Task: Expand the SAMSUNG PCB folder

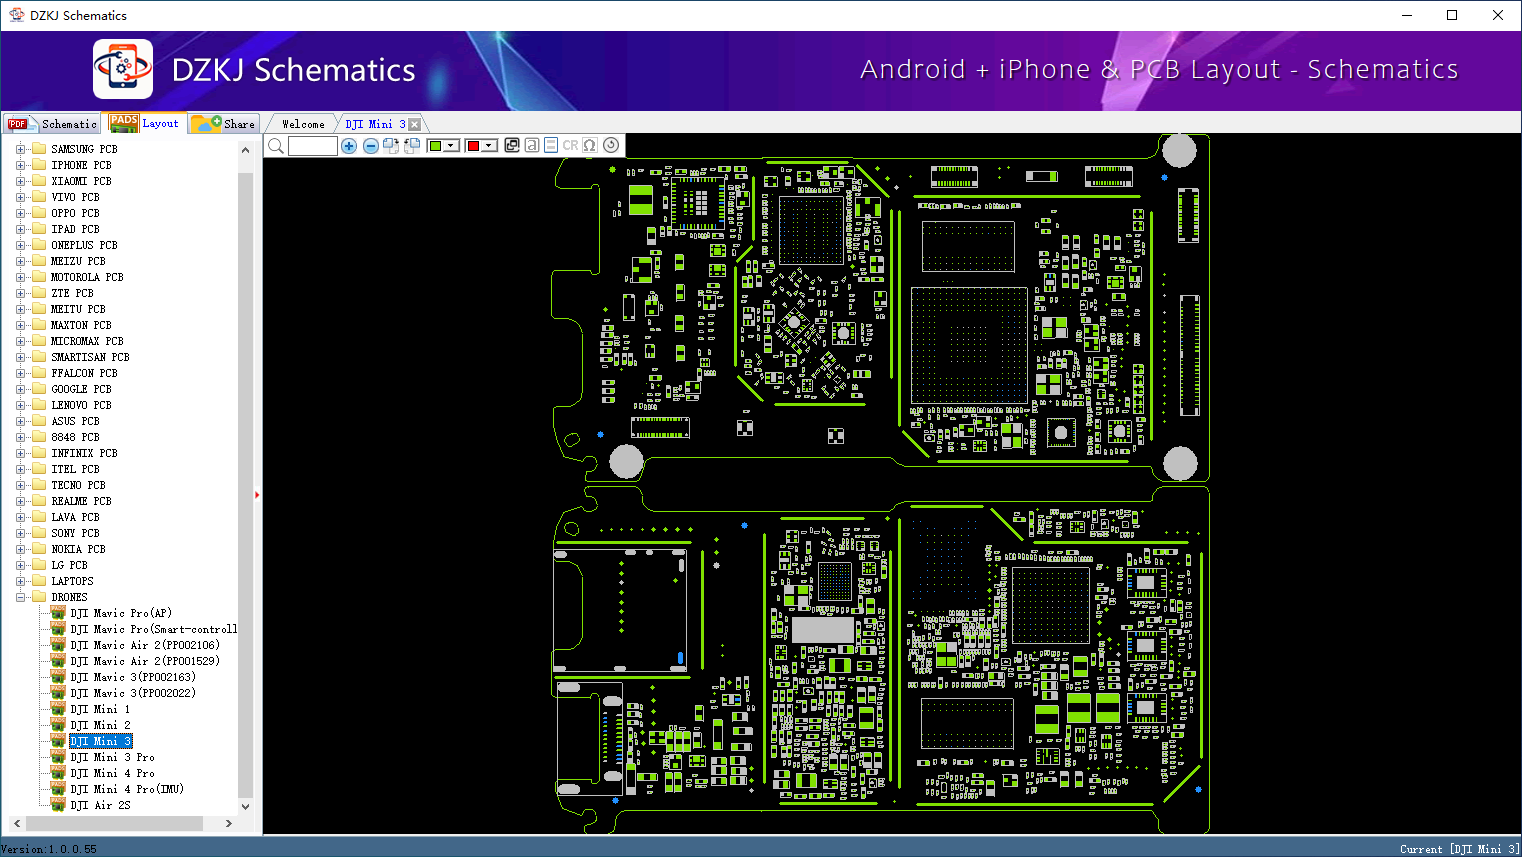Action: 20,149
